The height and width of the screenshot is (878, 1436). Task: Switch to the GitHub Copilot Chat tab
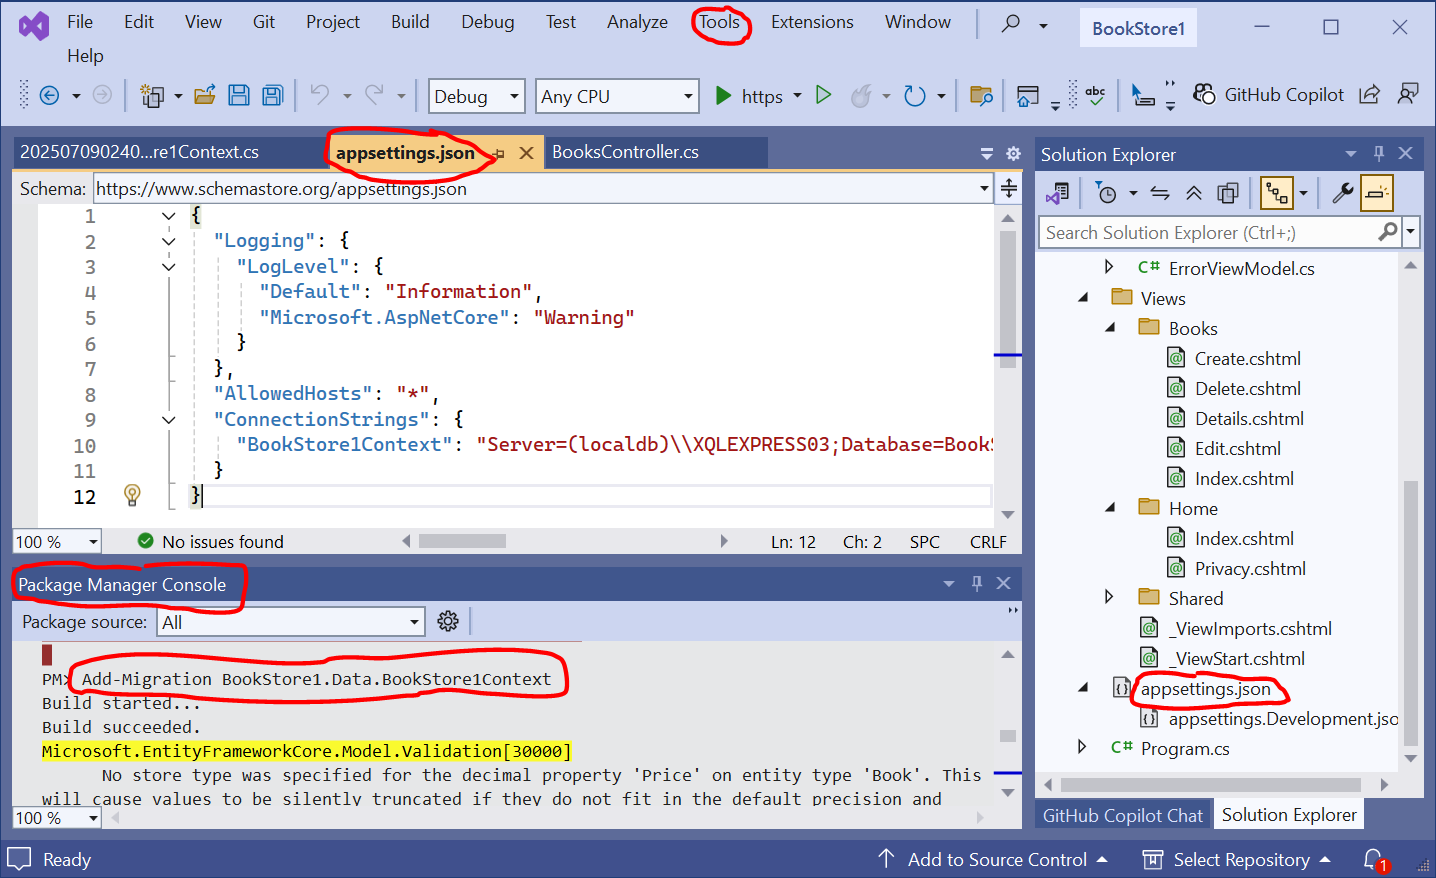pos(1123,815)
